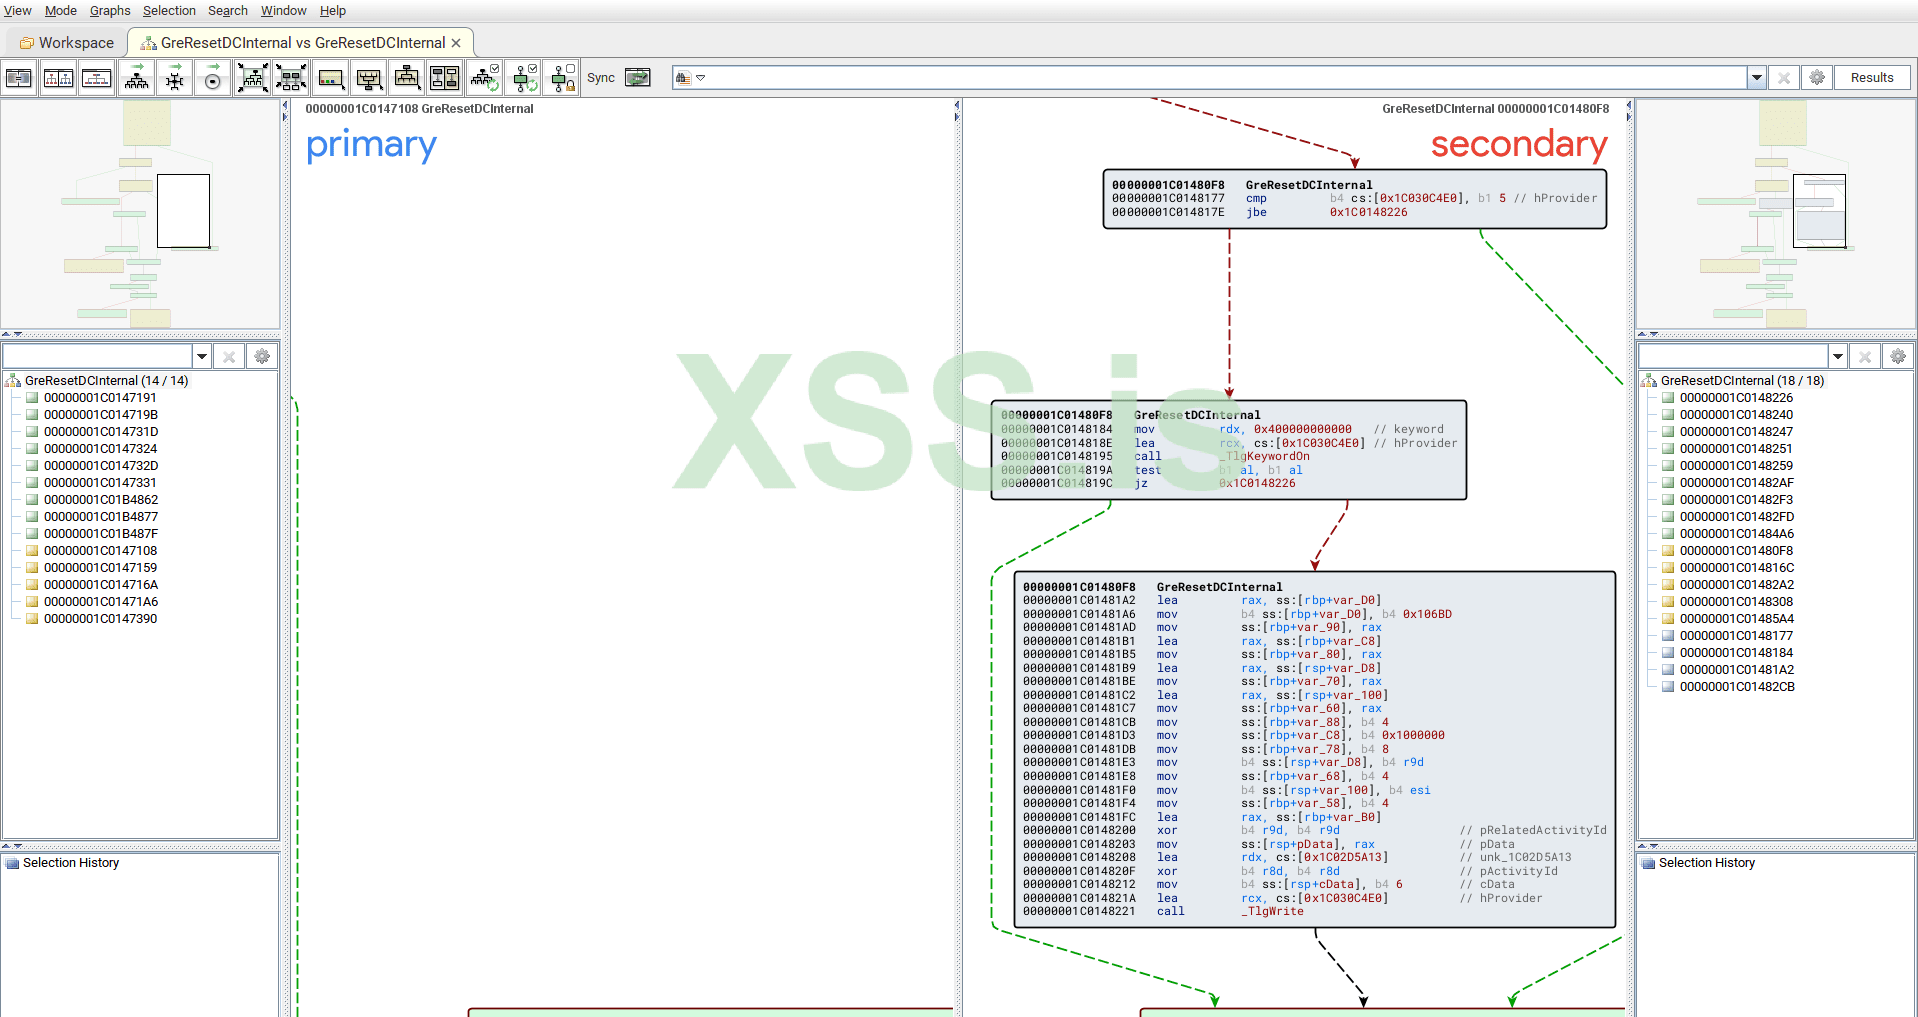This screenshot has height=1017, width=1918.
Task: Open main search settings gear
Action: [1817, 78]
